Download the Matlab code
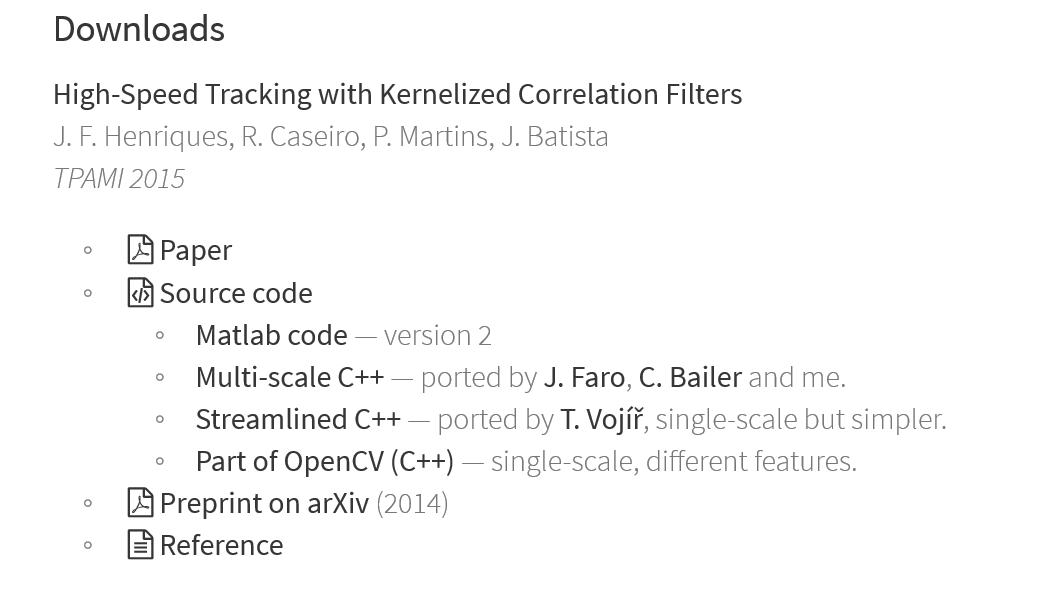This screenshot has width=1045, height=589. coord(272,335)
